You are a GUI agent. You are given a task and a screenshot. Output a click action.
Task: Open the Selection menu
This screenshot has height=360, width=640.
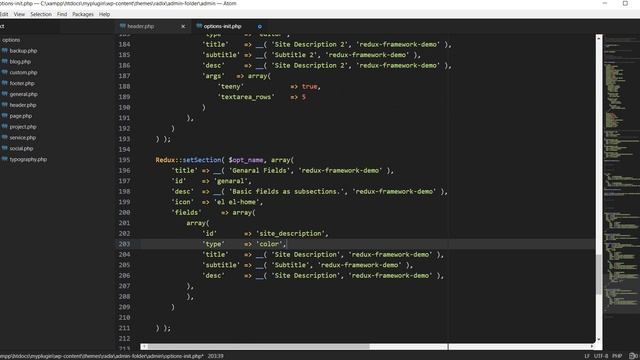click(x=41, y=14)
